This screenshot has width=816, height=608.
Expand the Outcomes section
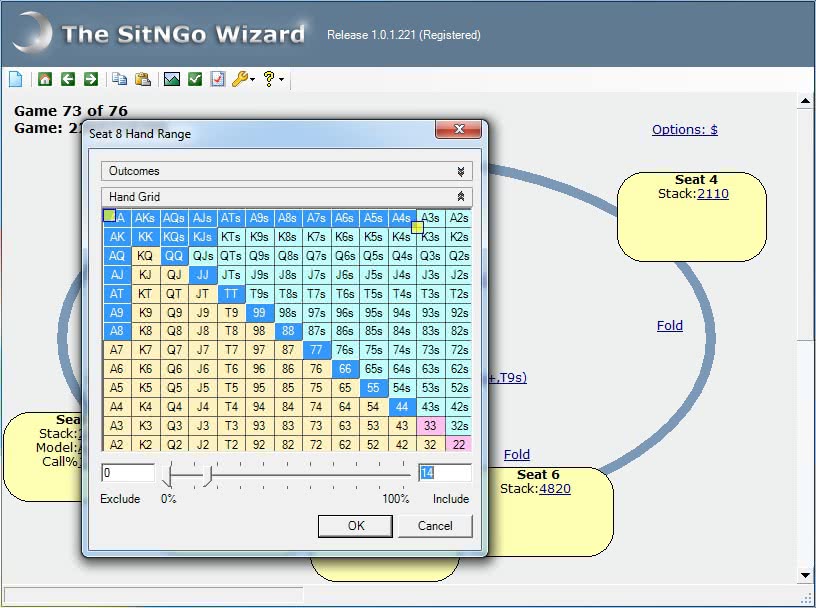pos(287,171)
